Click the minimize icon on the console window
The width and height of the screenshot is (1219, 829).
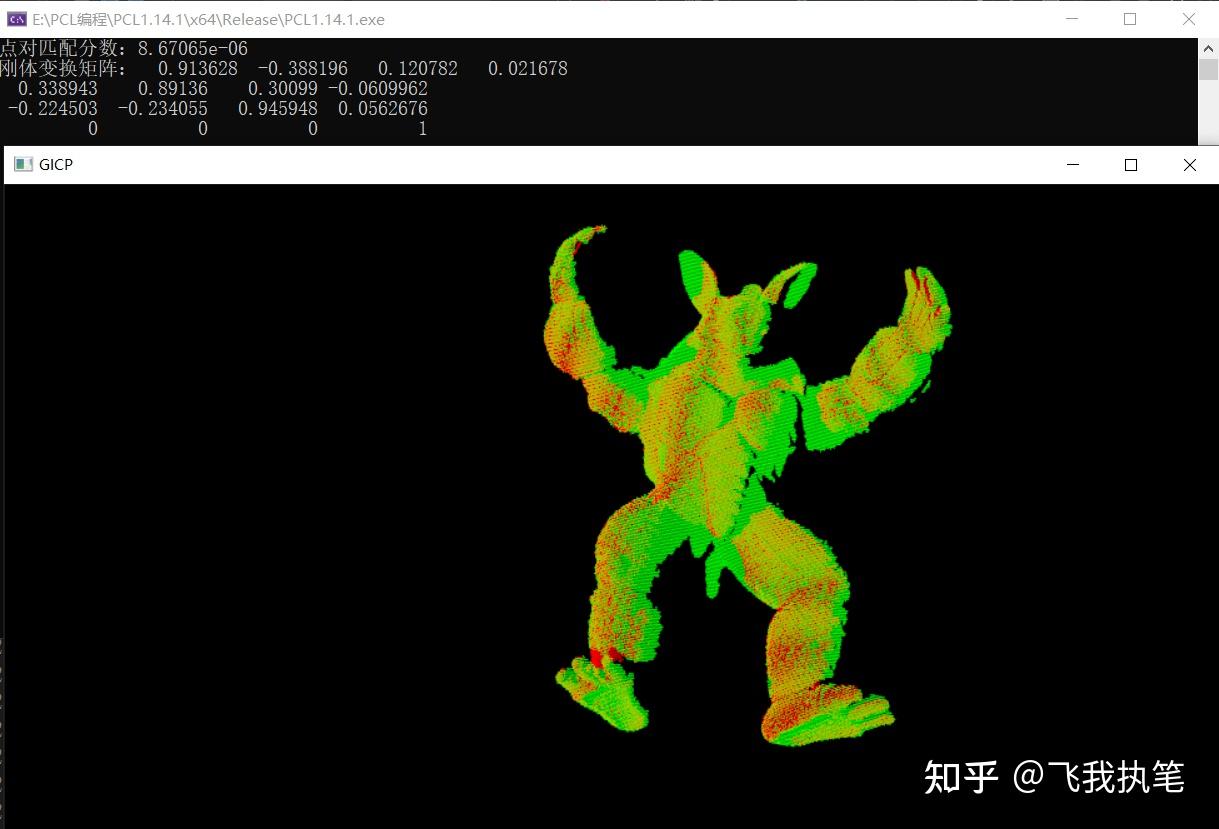coord(1071,19)
